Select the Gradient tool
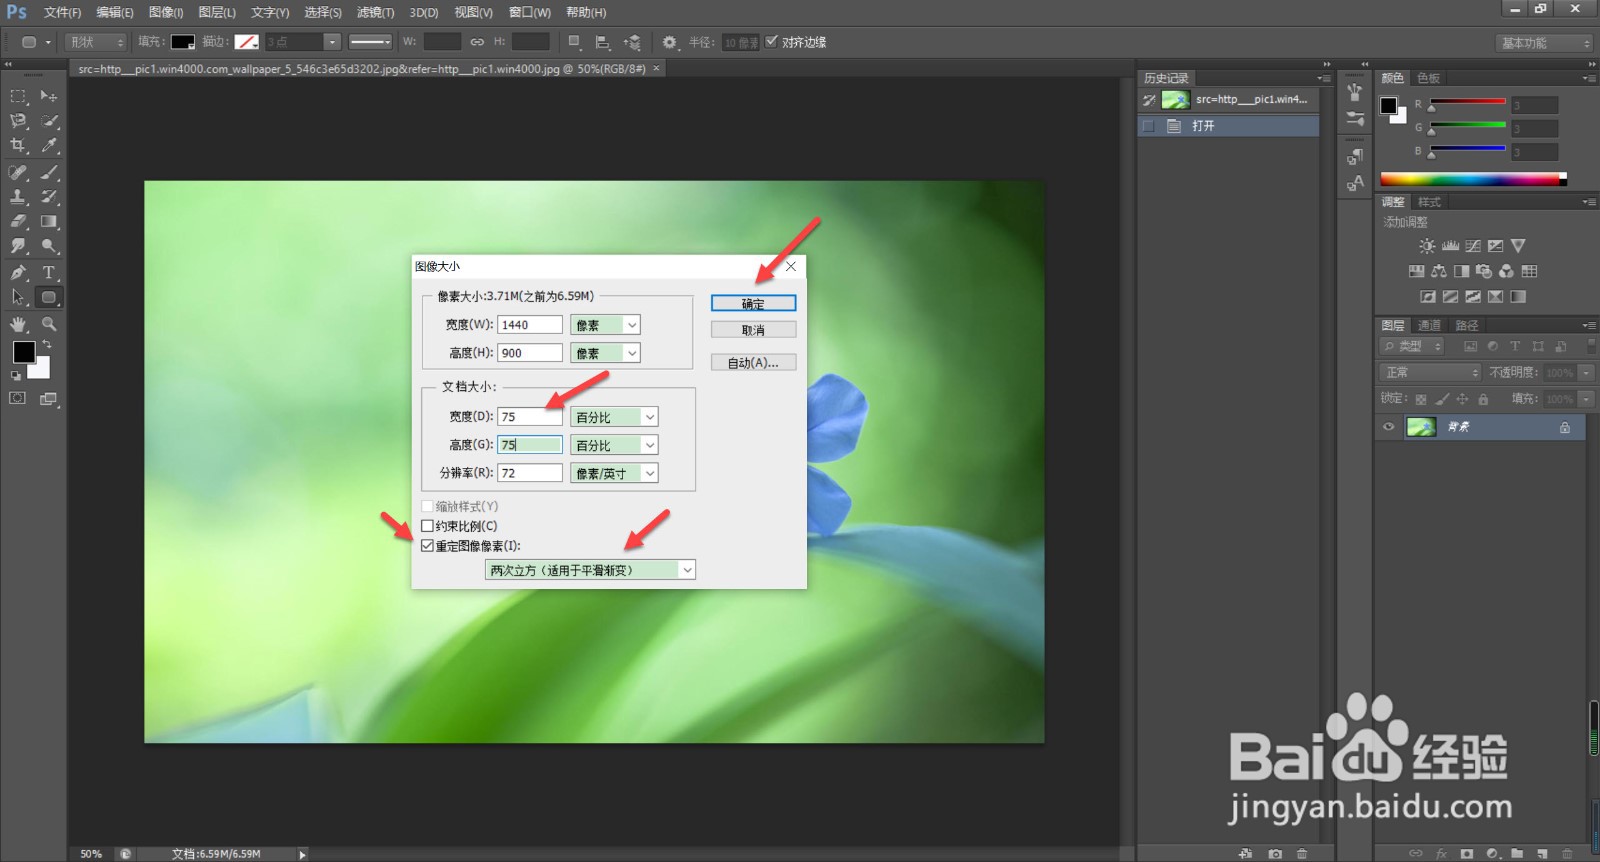1600x862 pixels. click(48, 222)
